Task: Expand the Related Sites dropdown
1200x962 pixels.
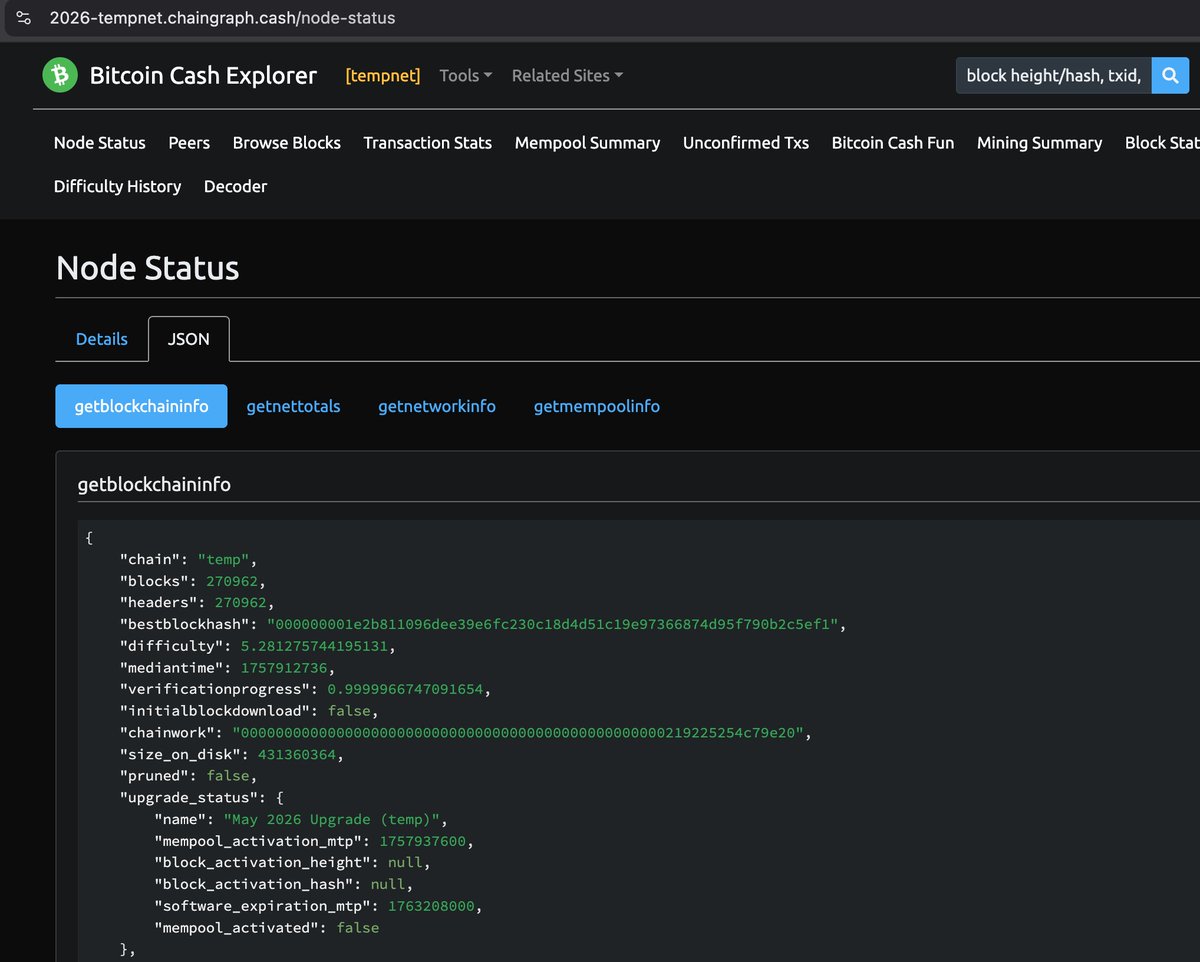Action: (x=567, y=75)
